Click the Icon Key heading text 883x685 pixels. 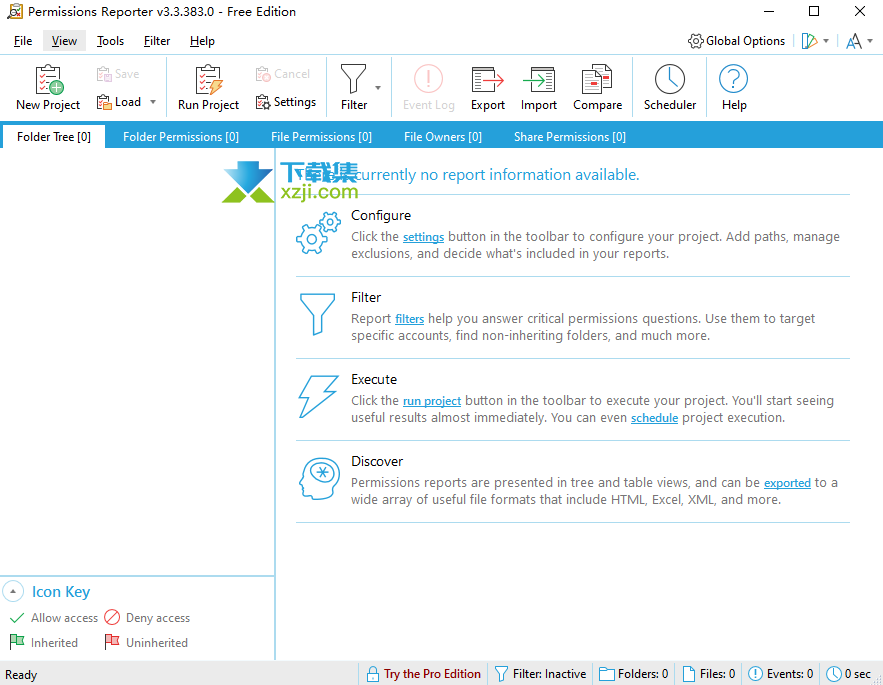(x=61, y=592)
